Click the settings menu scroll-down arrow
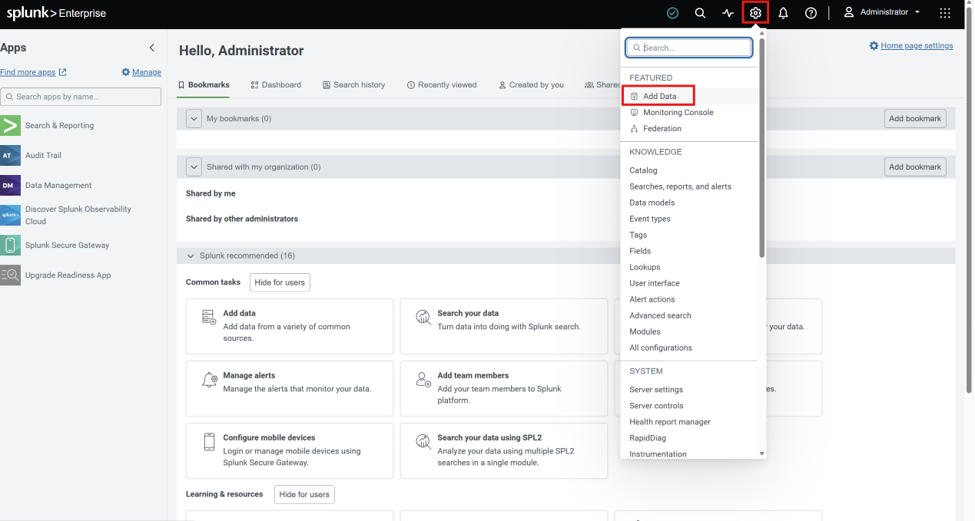 click(762, 454)
